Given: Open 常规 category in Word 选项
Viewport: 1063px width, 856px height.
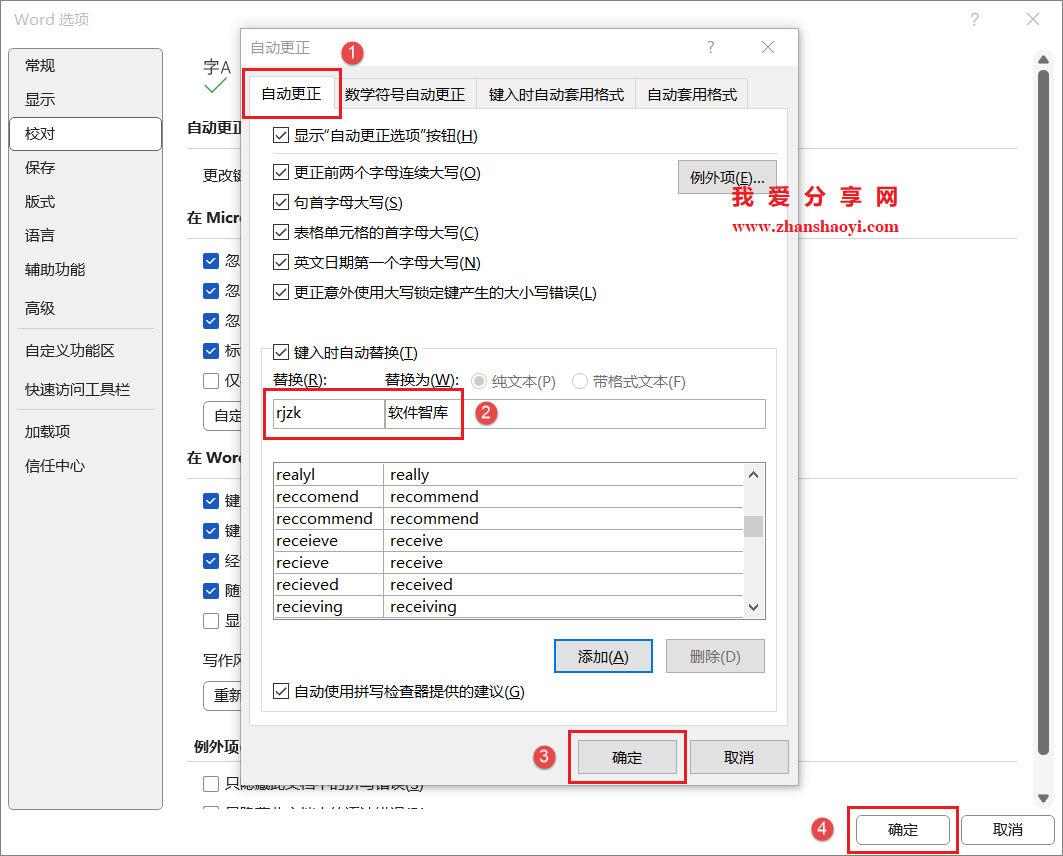Looking at the screenshot, I should coord(85,66).
